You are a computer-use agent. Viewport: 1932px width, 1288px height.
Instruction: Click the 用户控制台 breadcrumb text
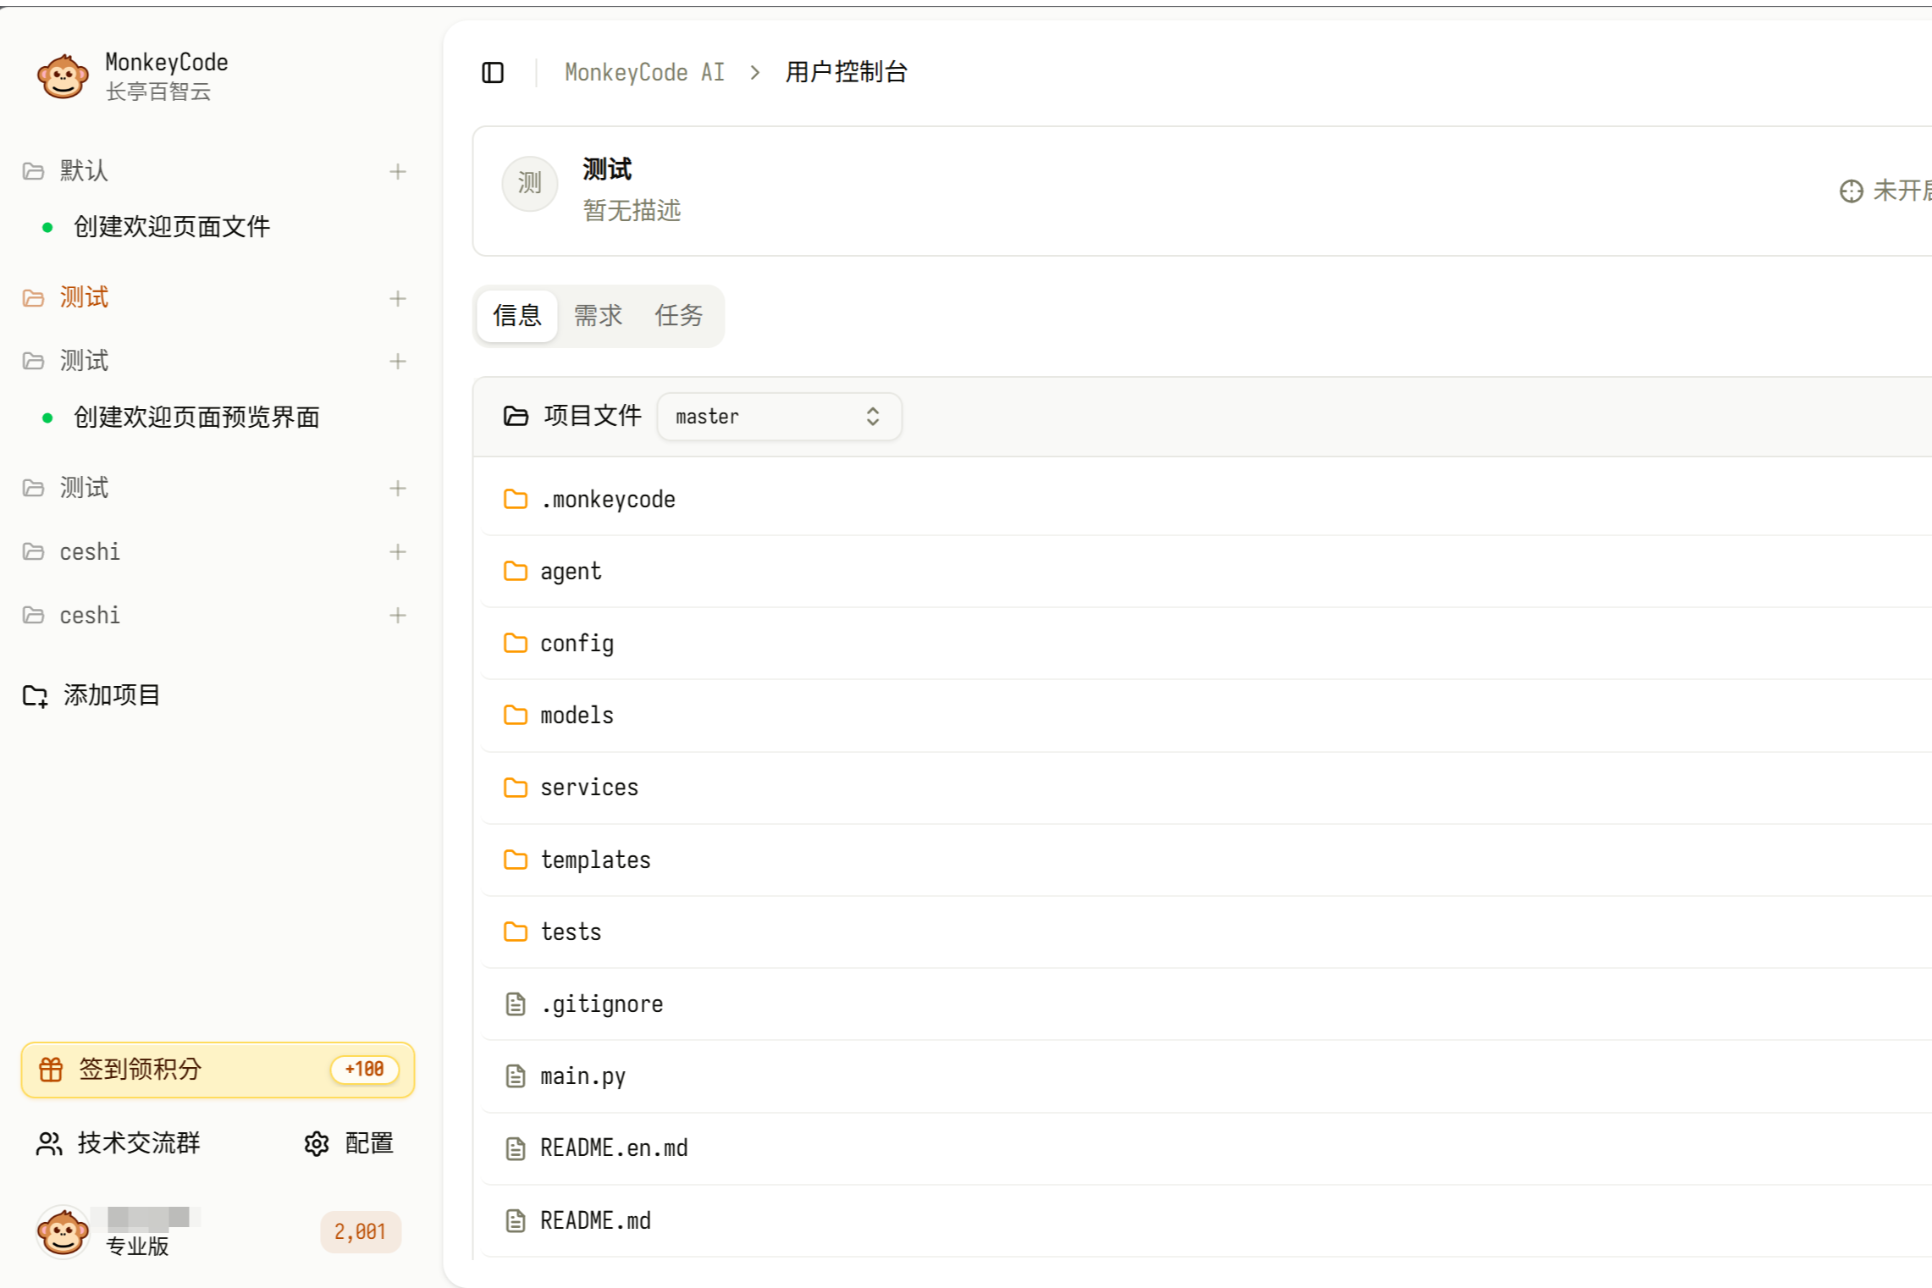tap(846, 72)
